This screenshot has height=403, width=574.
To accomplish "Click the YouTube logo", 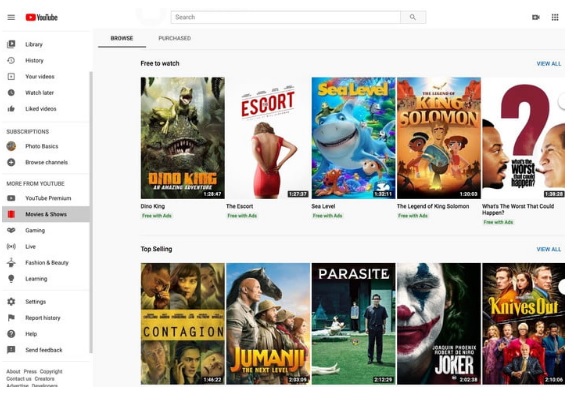I will [x=41, y=17].
